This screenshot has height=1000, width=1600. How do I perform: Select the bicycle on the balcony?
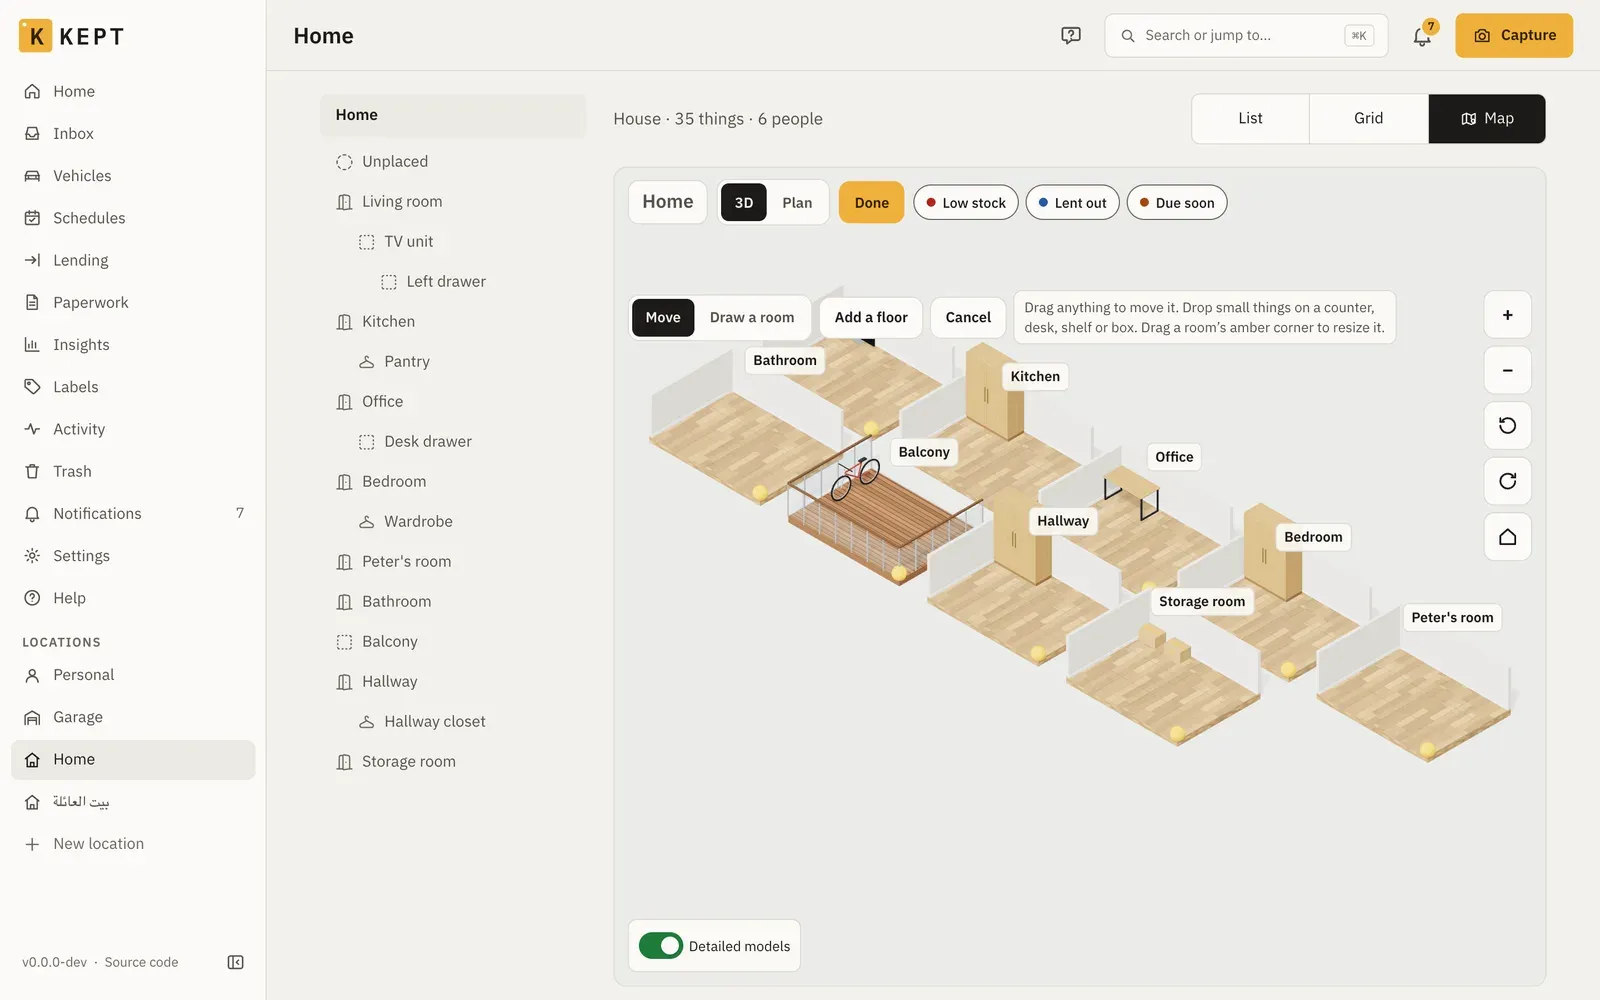(x=855, y=478)
